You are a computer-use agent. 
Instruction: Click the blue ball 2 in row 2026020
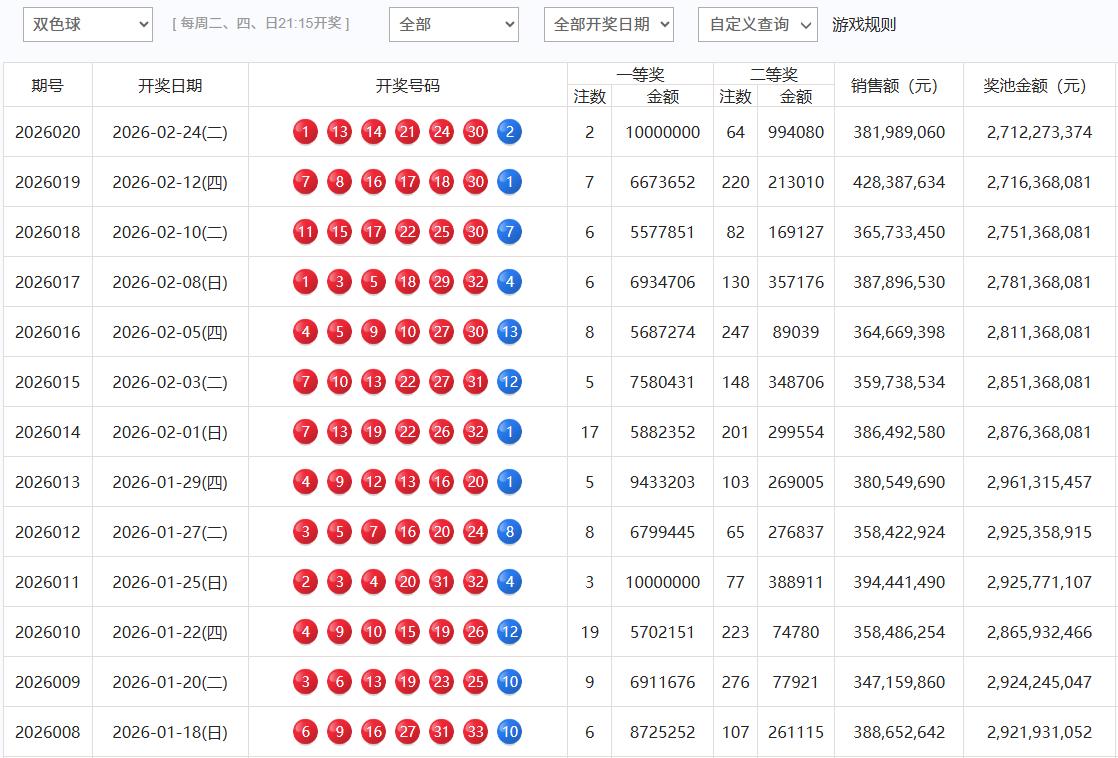509,132
